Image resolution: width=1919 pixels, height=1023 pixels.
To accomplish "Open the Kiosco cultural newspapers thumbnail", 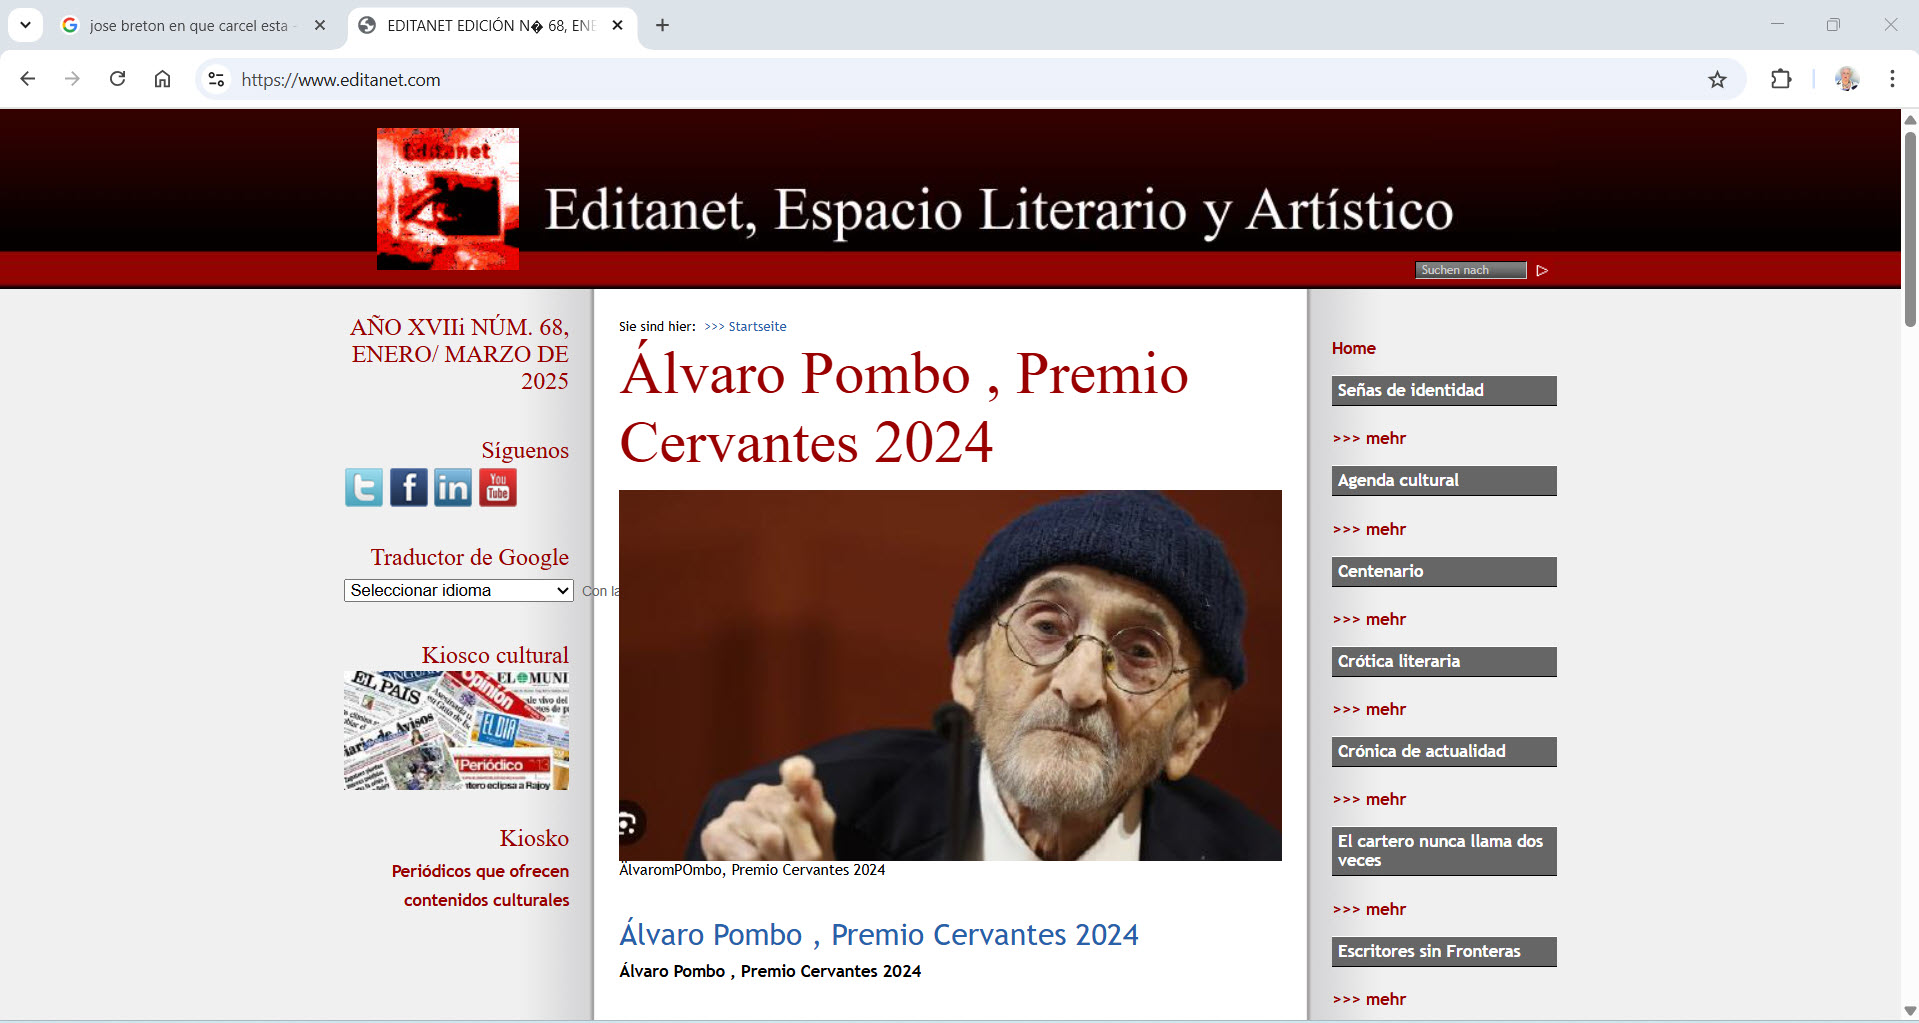I will tap(457, 730).
